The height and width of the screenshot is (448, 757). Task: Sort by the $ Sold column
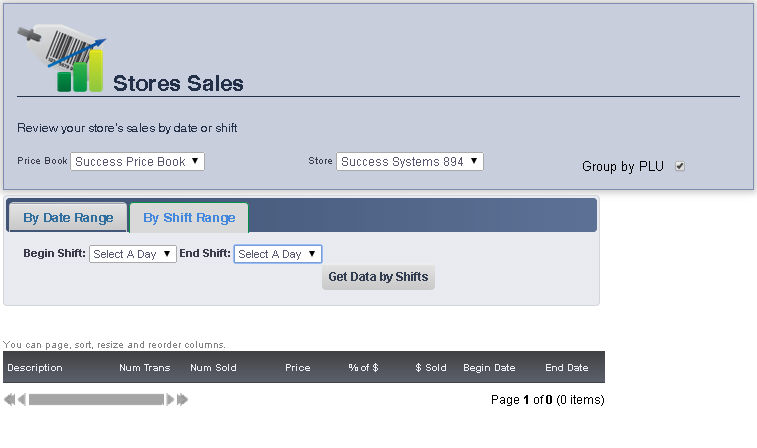tap(431, 368)
